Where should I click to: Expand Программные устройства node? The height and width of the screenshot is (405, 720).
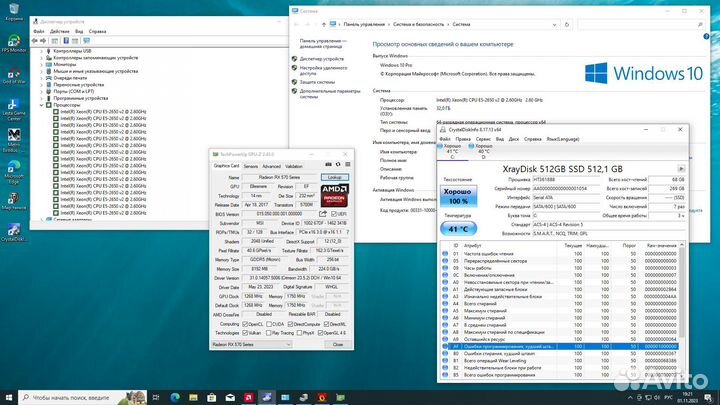click(x=42, y=98)
